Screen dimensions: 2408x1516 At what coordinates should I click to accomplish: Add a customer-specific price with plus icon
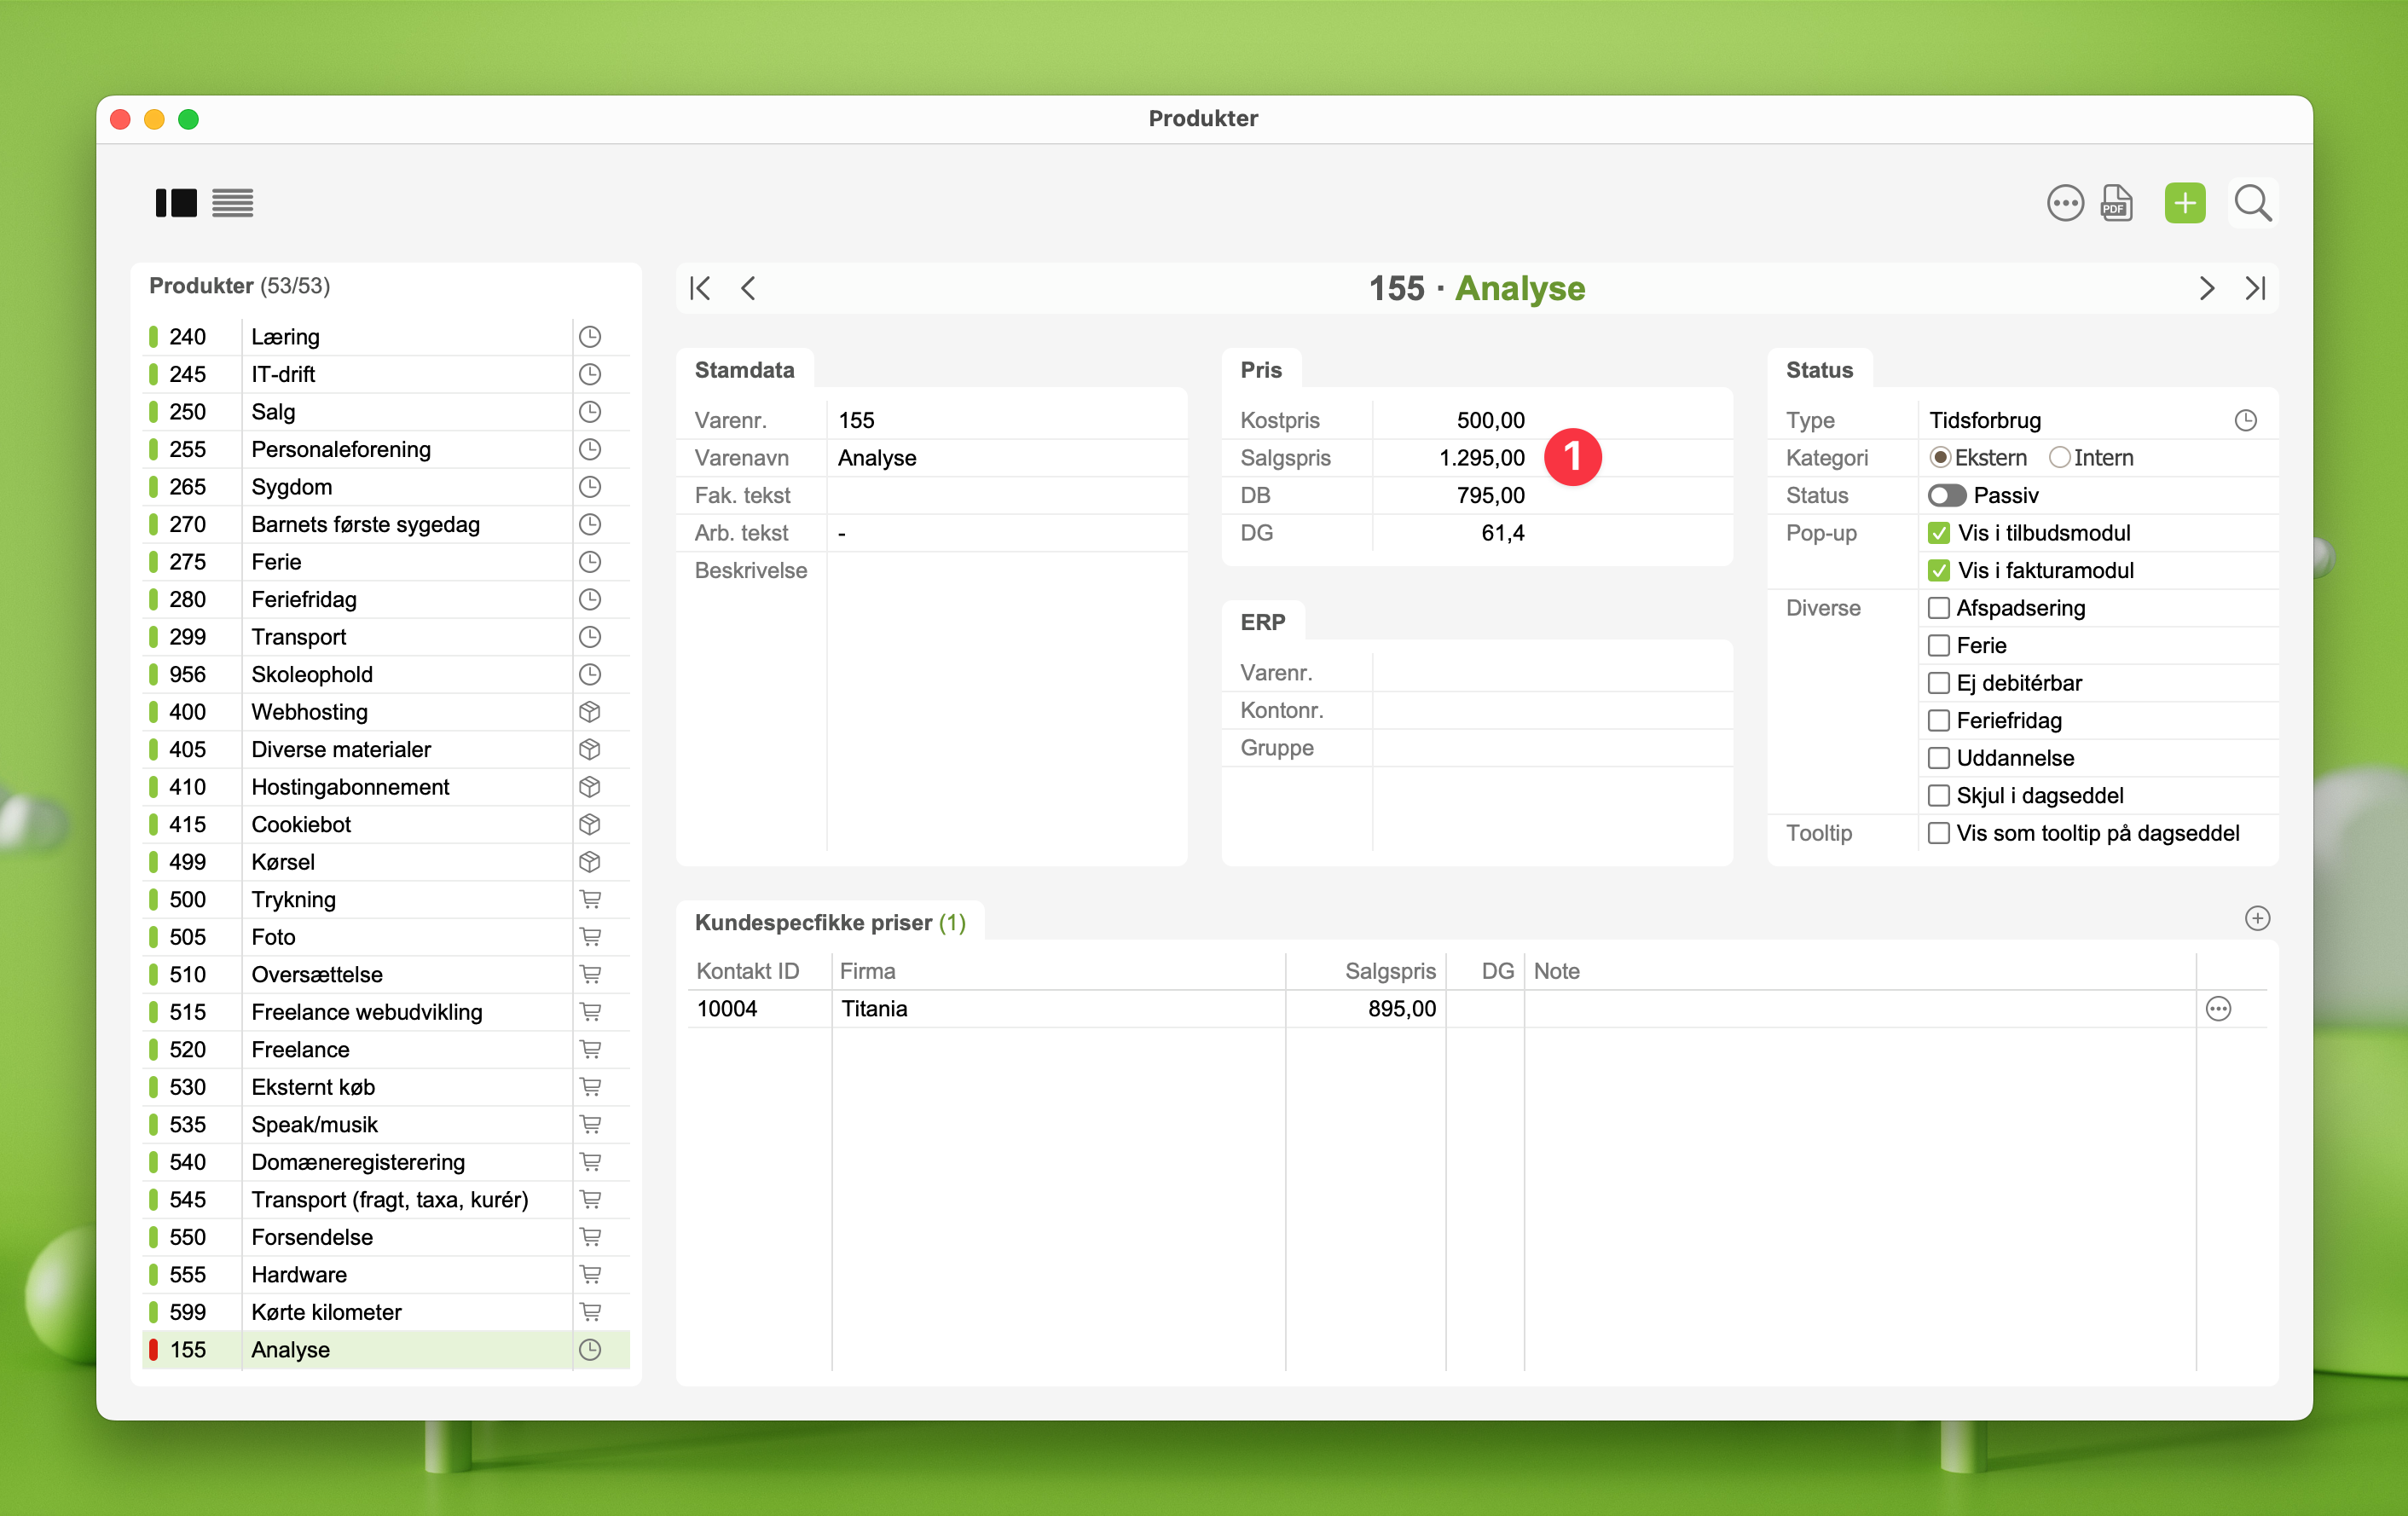click(2256, 918)
